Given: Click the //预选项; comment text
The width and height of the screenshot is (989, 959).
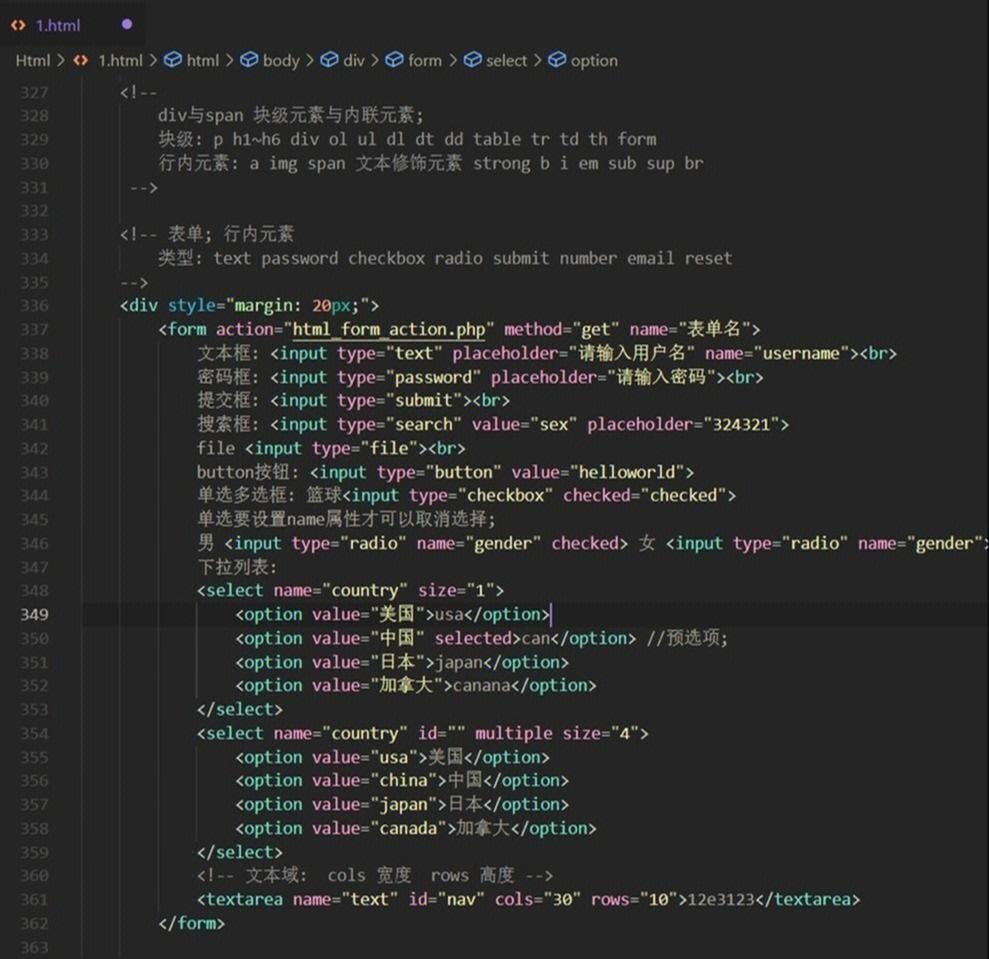Looking at the screenshot, I should pos(687,638).
